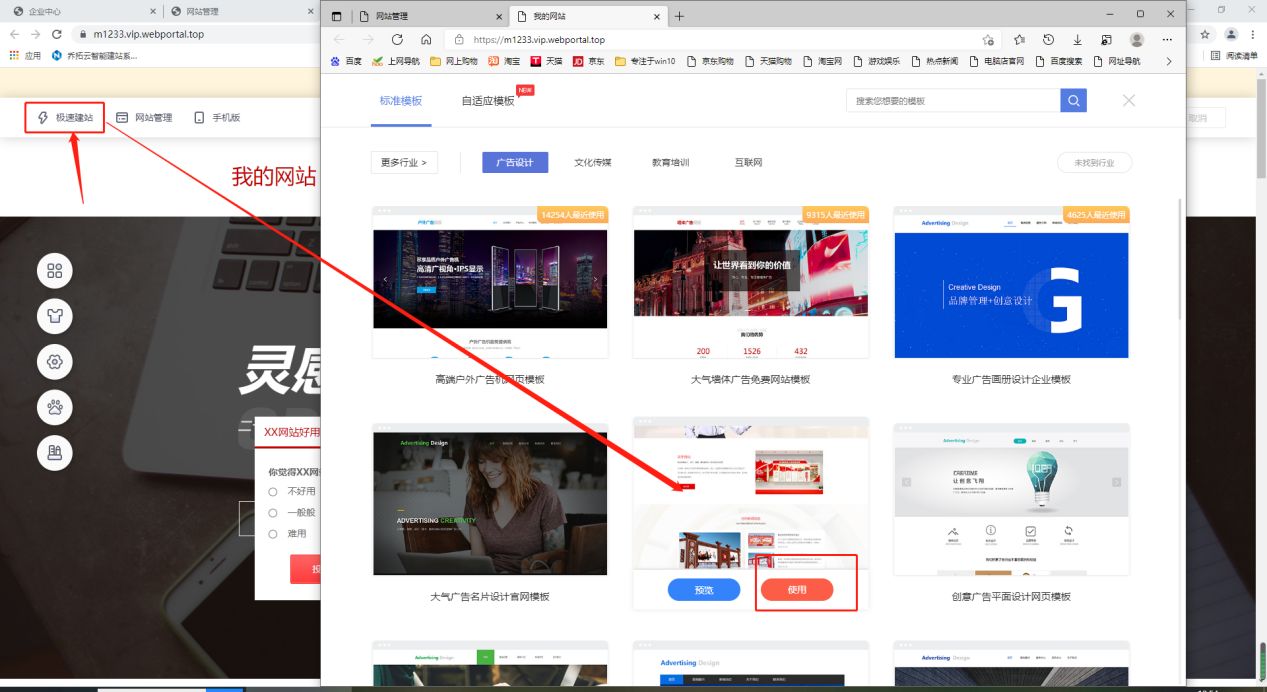1267x692 pixels.
Task: Select the paw print icon in sidebar
Action: pyautogui.click(x=55, y=407)
